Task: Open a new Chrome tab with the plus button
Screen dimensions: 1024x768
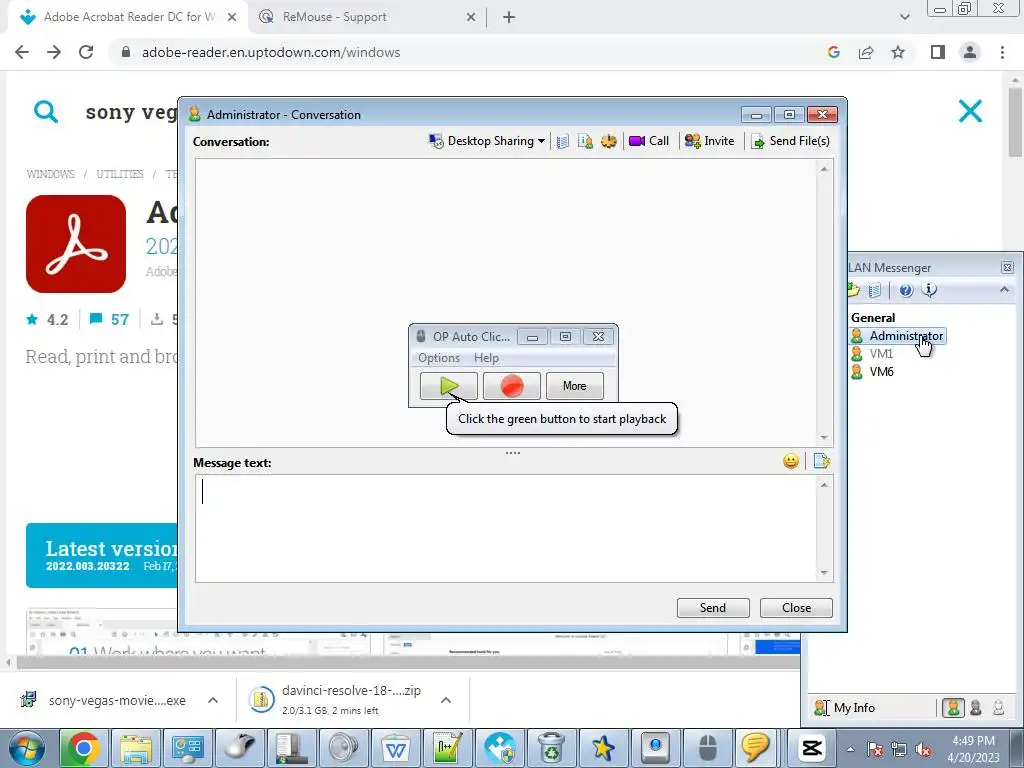Action: click(509, 18)
